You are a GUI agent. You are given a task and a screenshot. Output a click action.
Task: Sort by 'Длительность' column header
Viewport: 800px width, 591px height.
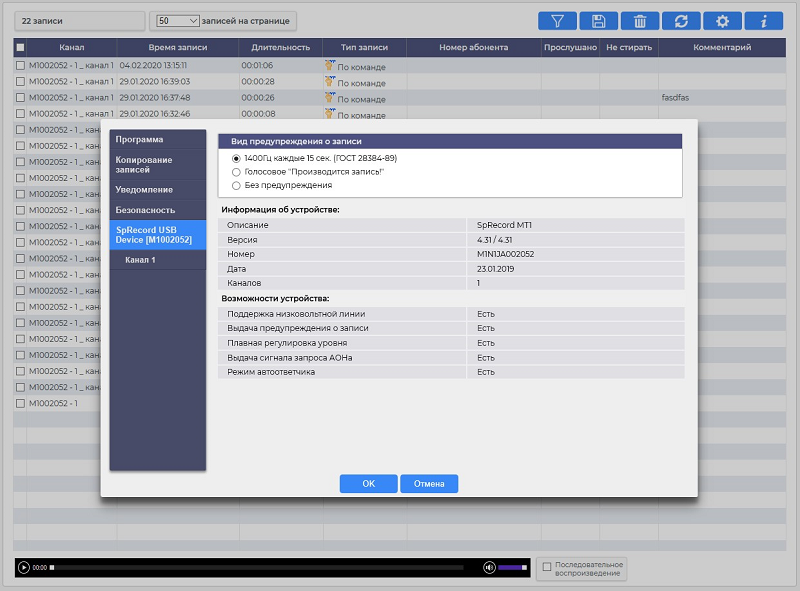point(281,47)
